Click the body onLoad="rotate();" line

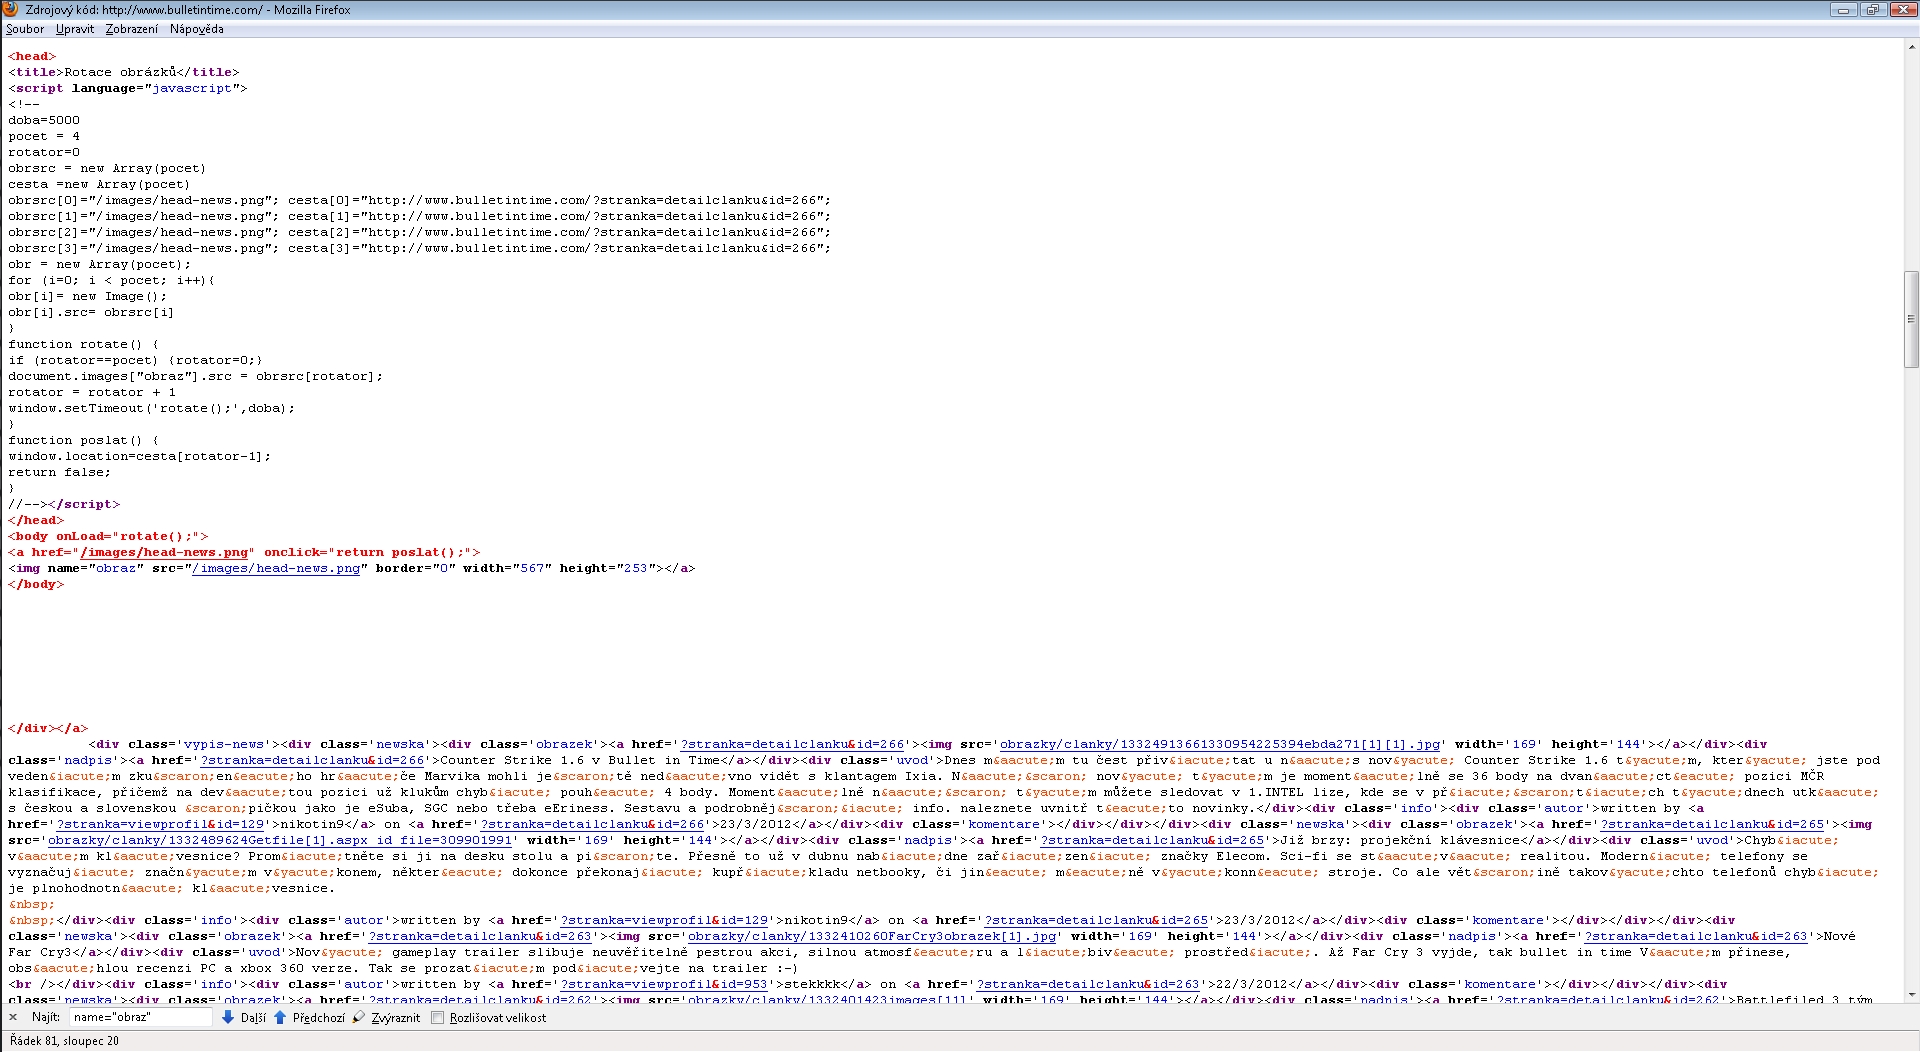coord(108,536)
